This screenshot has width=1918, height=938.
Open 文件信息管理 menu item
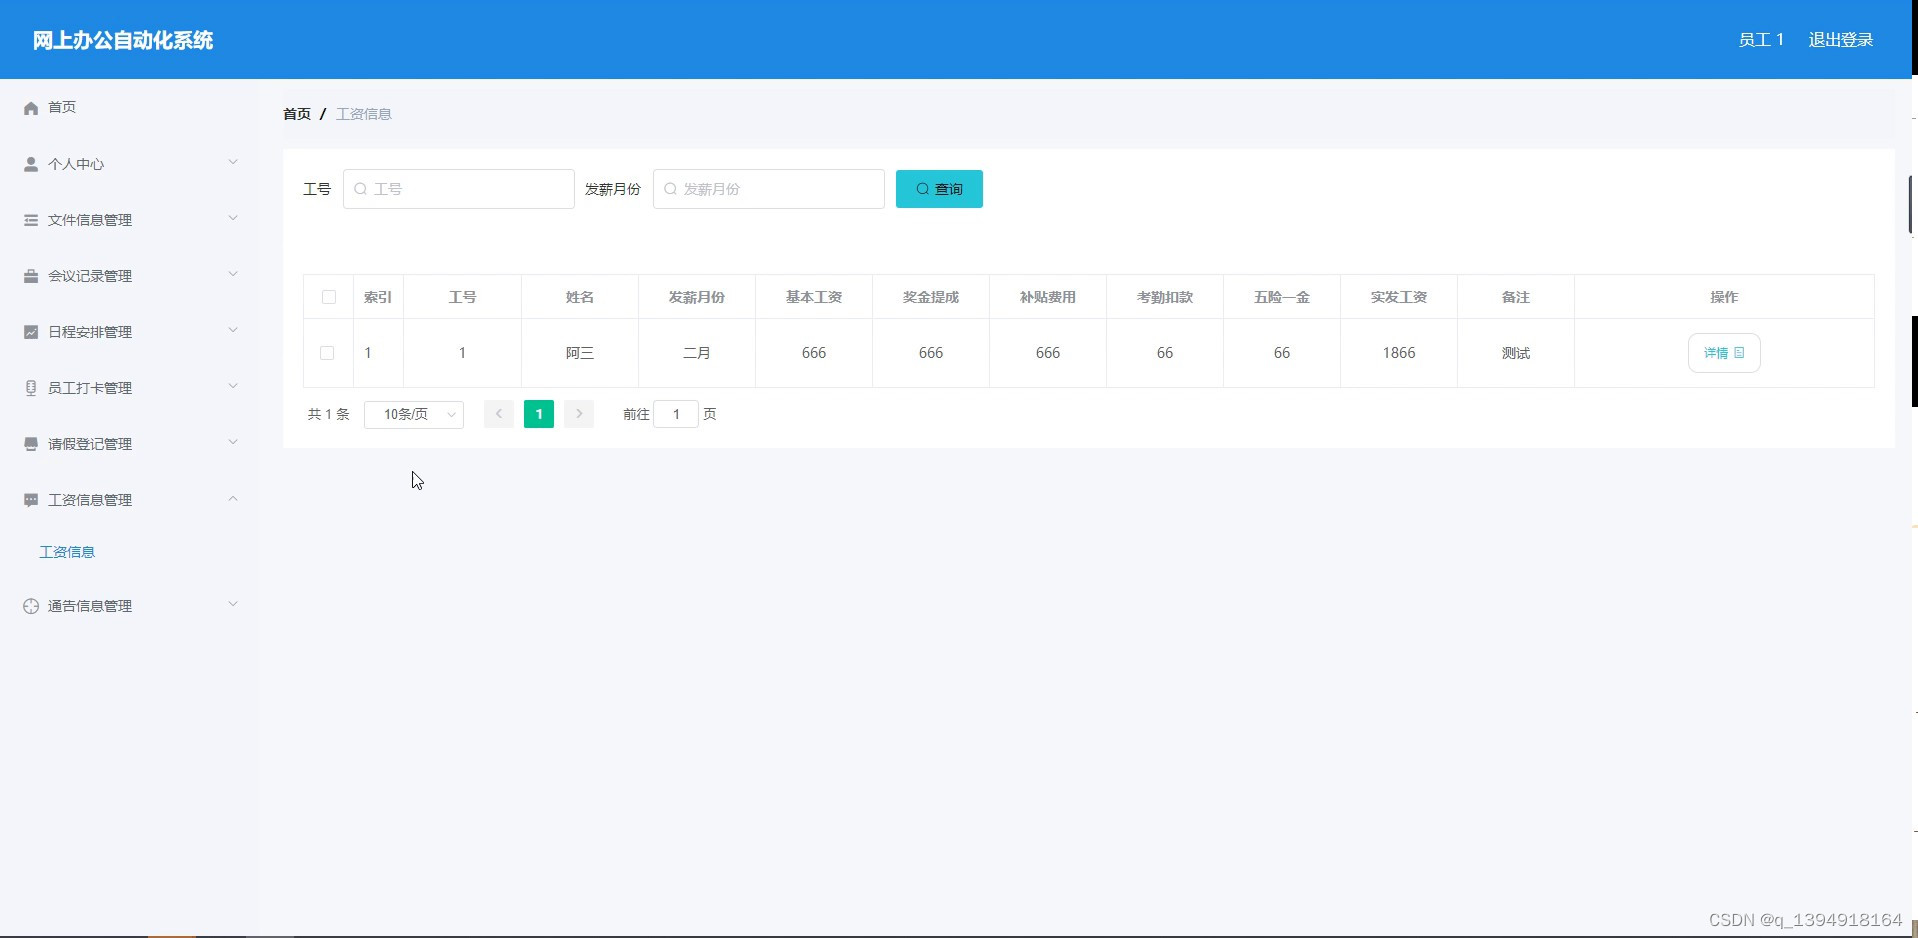[x=130, y=220]
